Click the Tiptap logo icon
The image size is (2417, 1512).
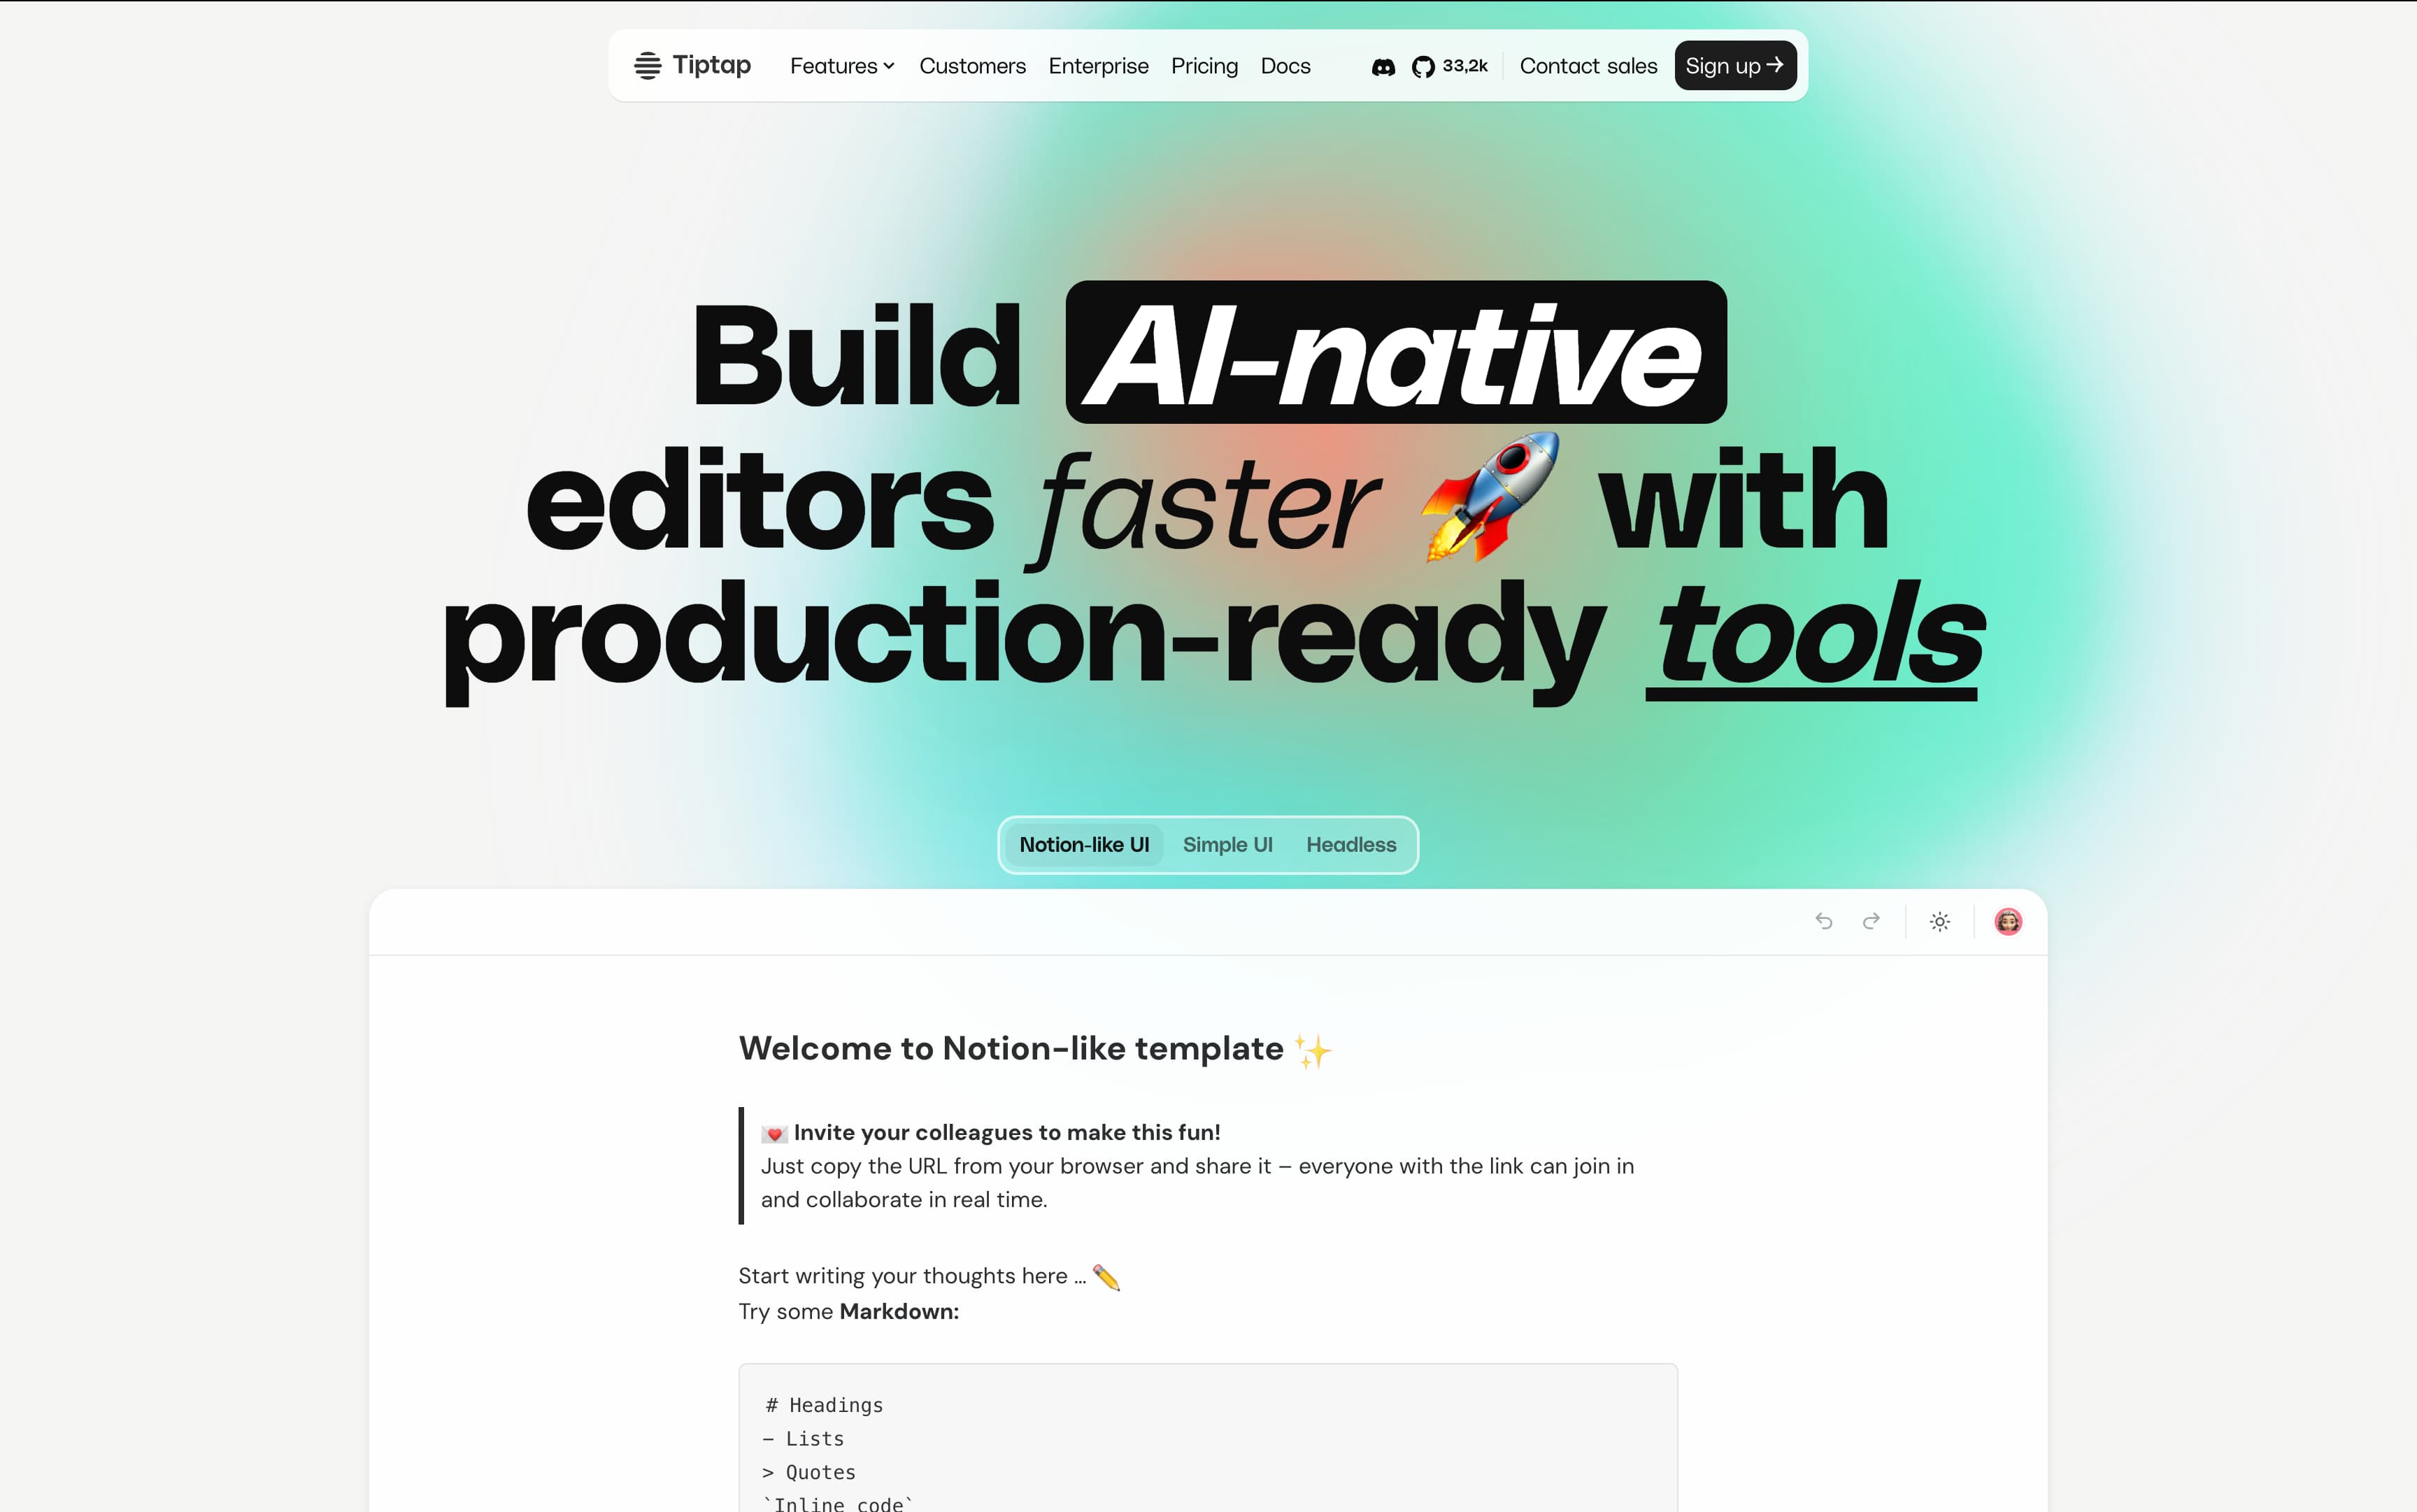[x=647, y=66]
